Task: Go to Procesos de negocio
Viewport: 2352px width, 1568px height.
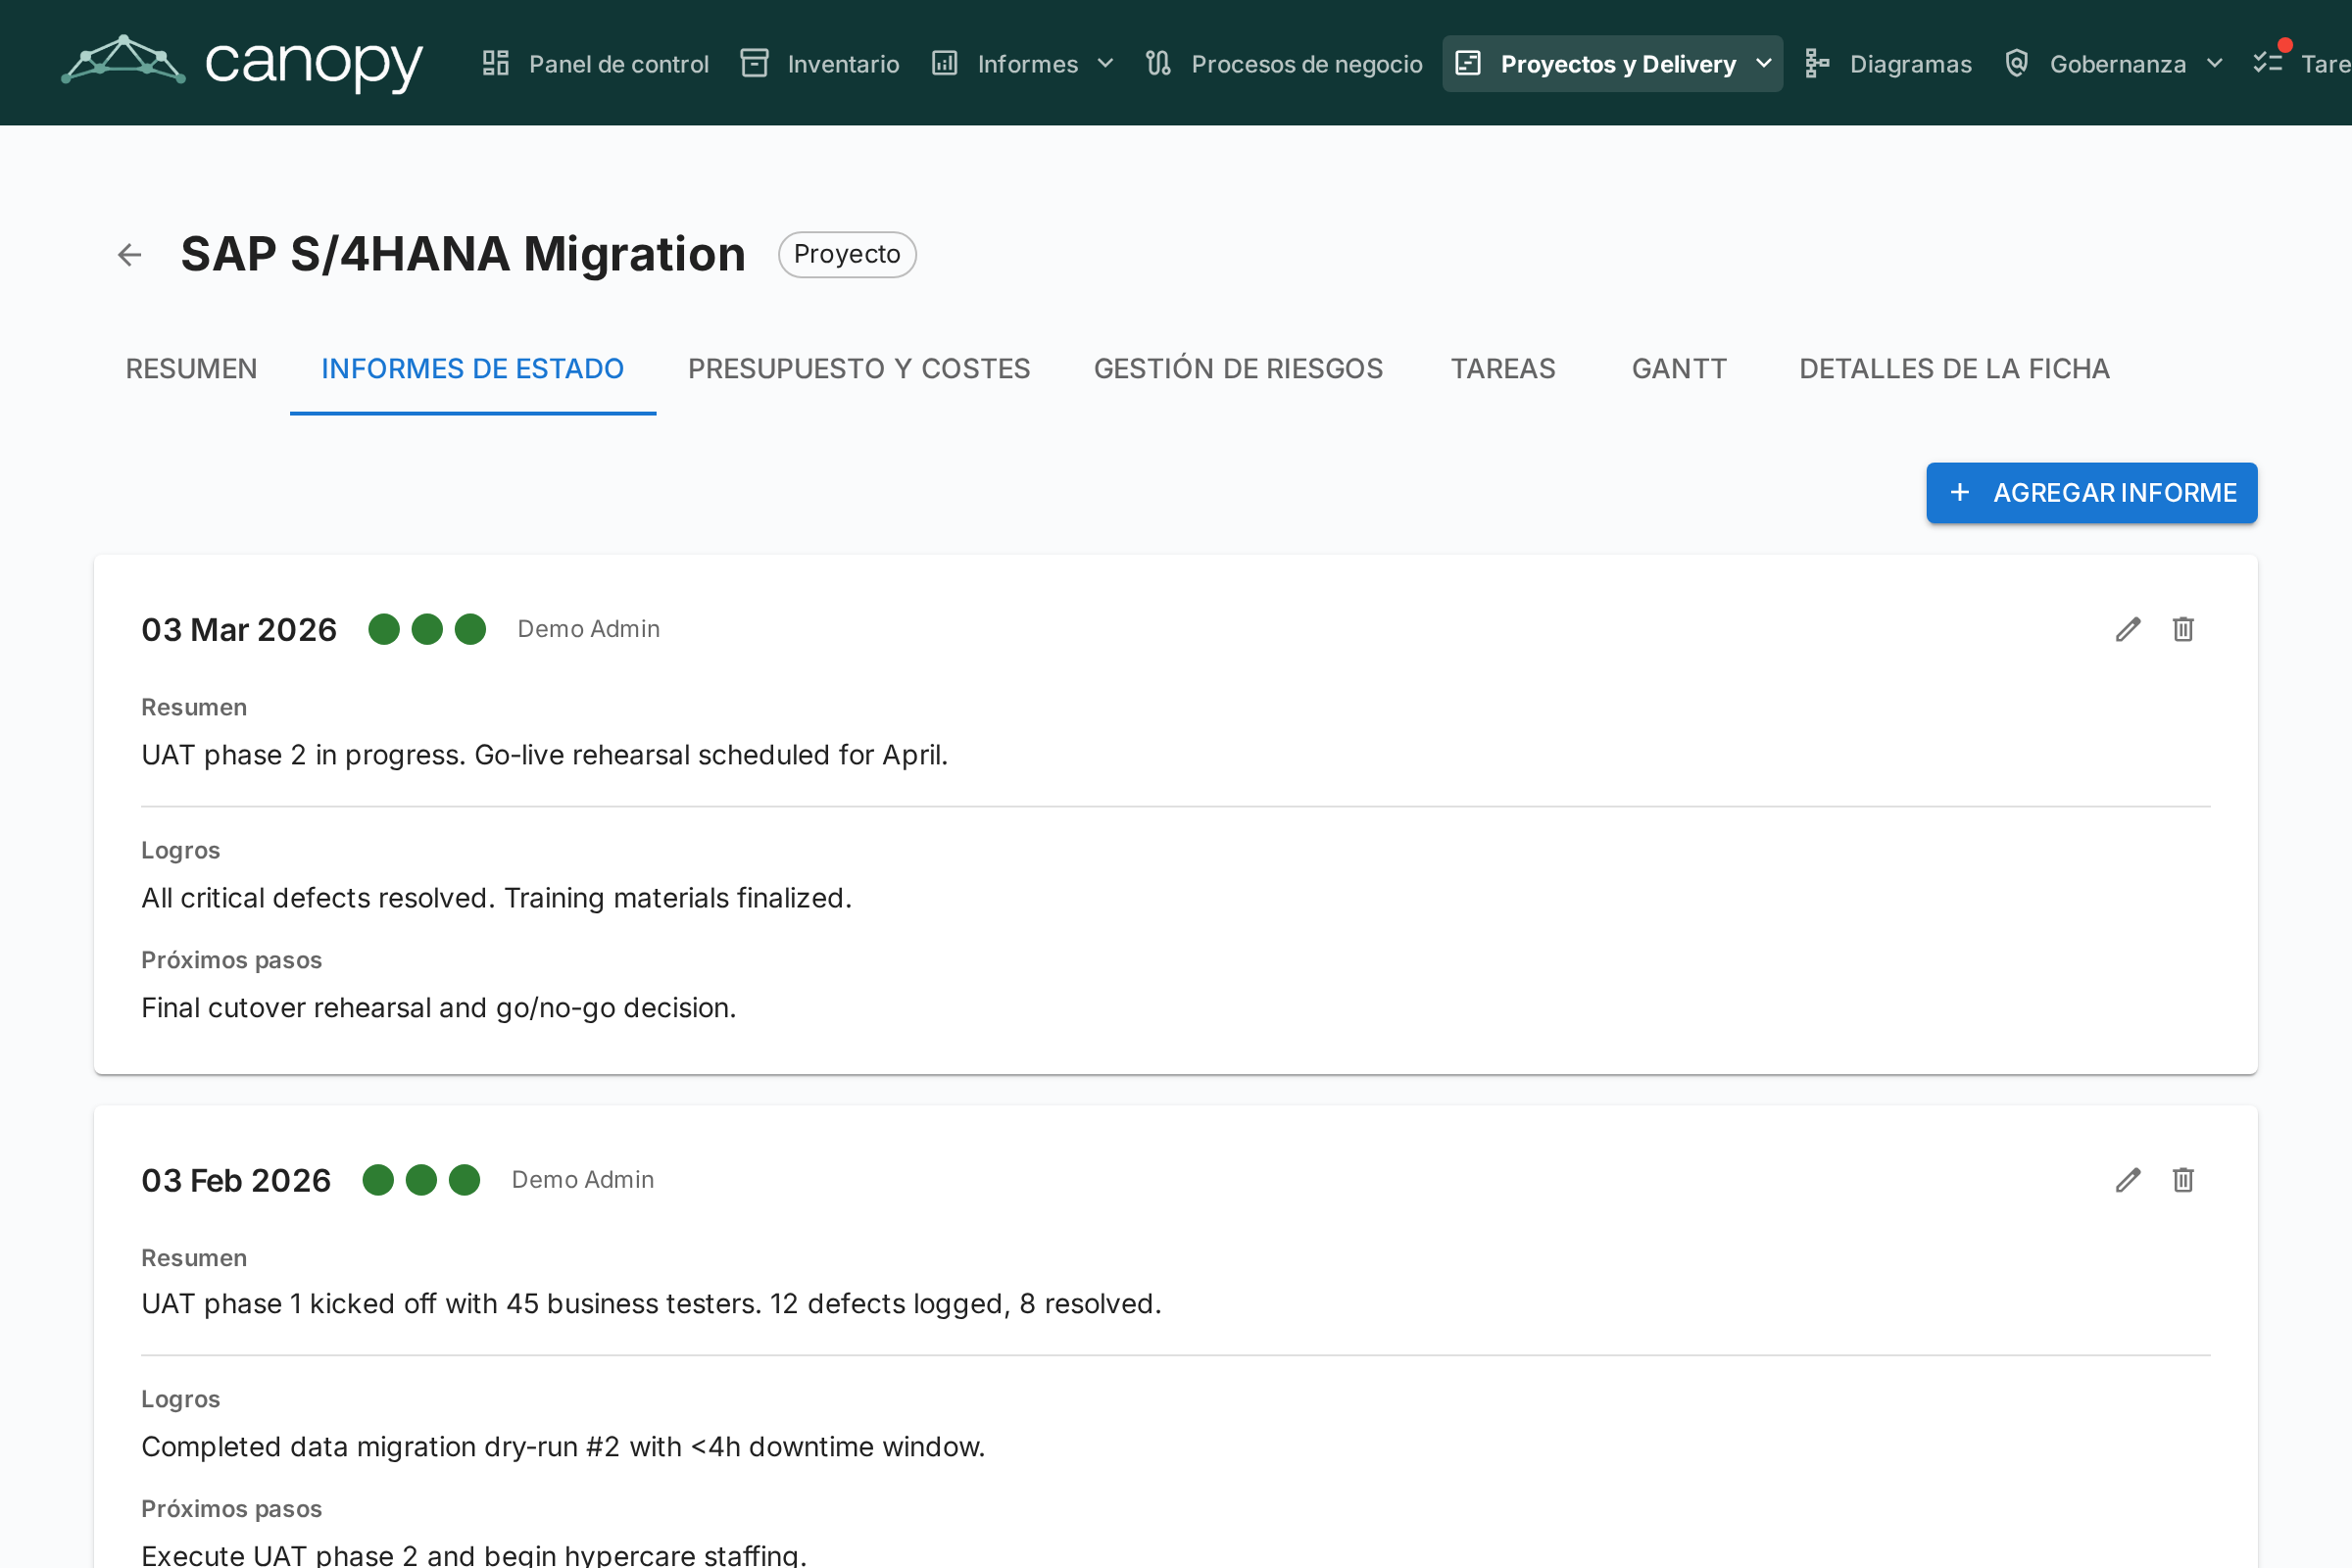Action: coord(1284,64)
